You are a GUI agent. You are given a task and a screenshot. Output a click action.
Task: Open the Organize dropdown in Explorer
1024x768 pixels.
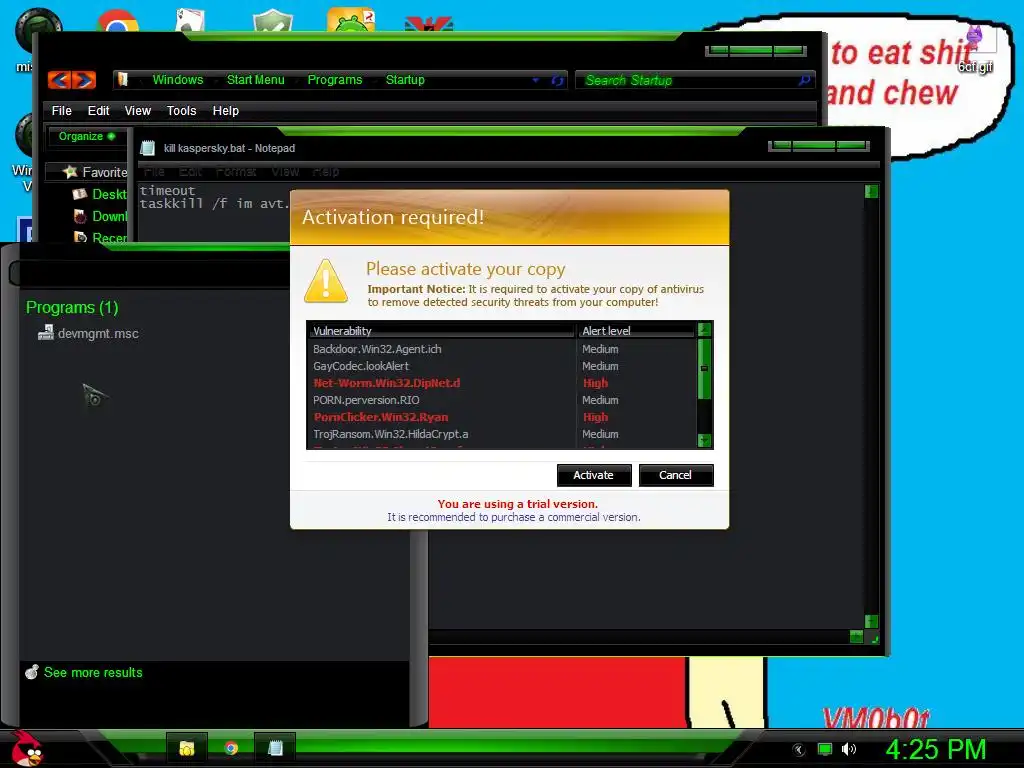pyautogui.click(x=87, y=136)
